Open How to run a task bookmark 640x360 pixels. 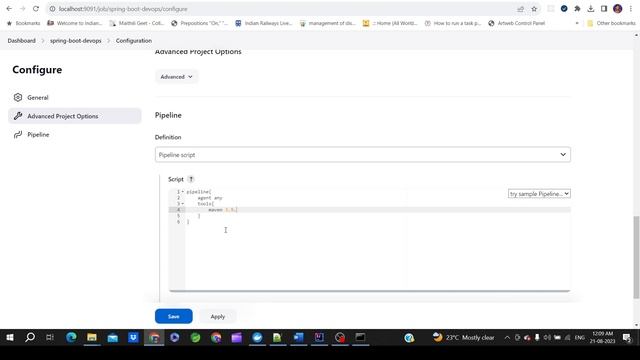click(x=453, y=23)
